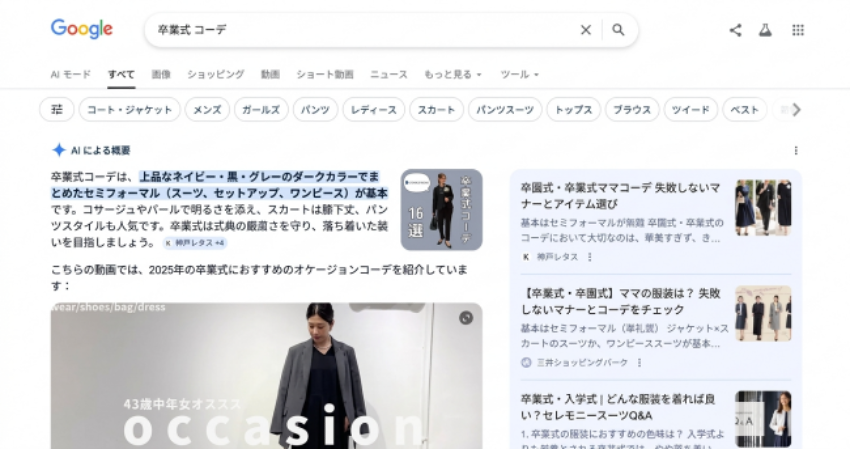Select the ブラウス filter chip
This screenshot has width=850, height=450.
point(632,110)
